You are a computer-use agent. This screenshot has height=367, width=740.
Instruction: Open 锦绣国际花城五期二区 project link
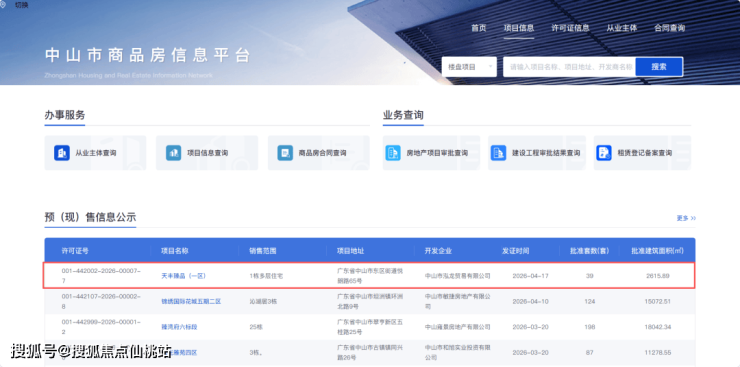point(191,301)
